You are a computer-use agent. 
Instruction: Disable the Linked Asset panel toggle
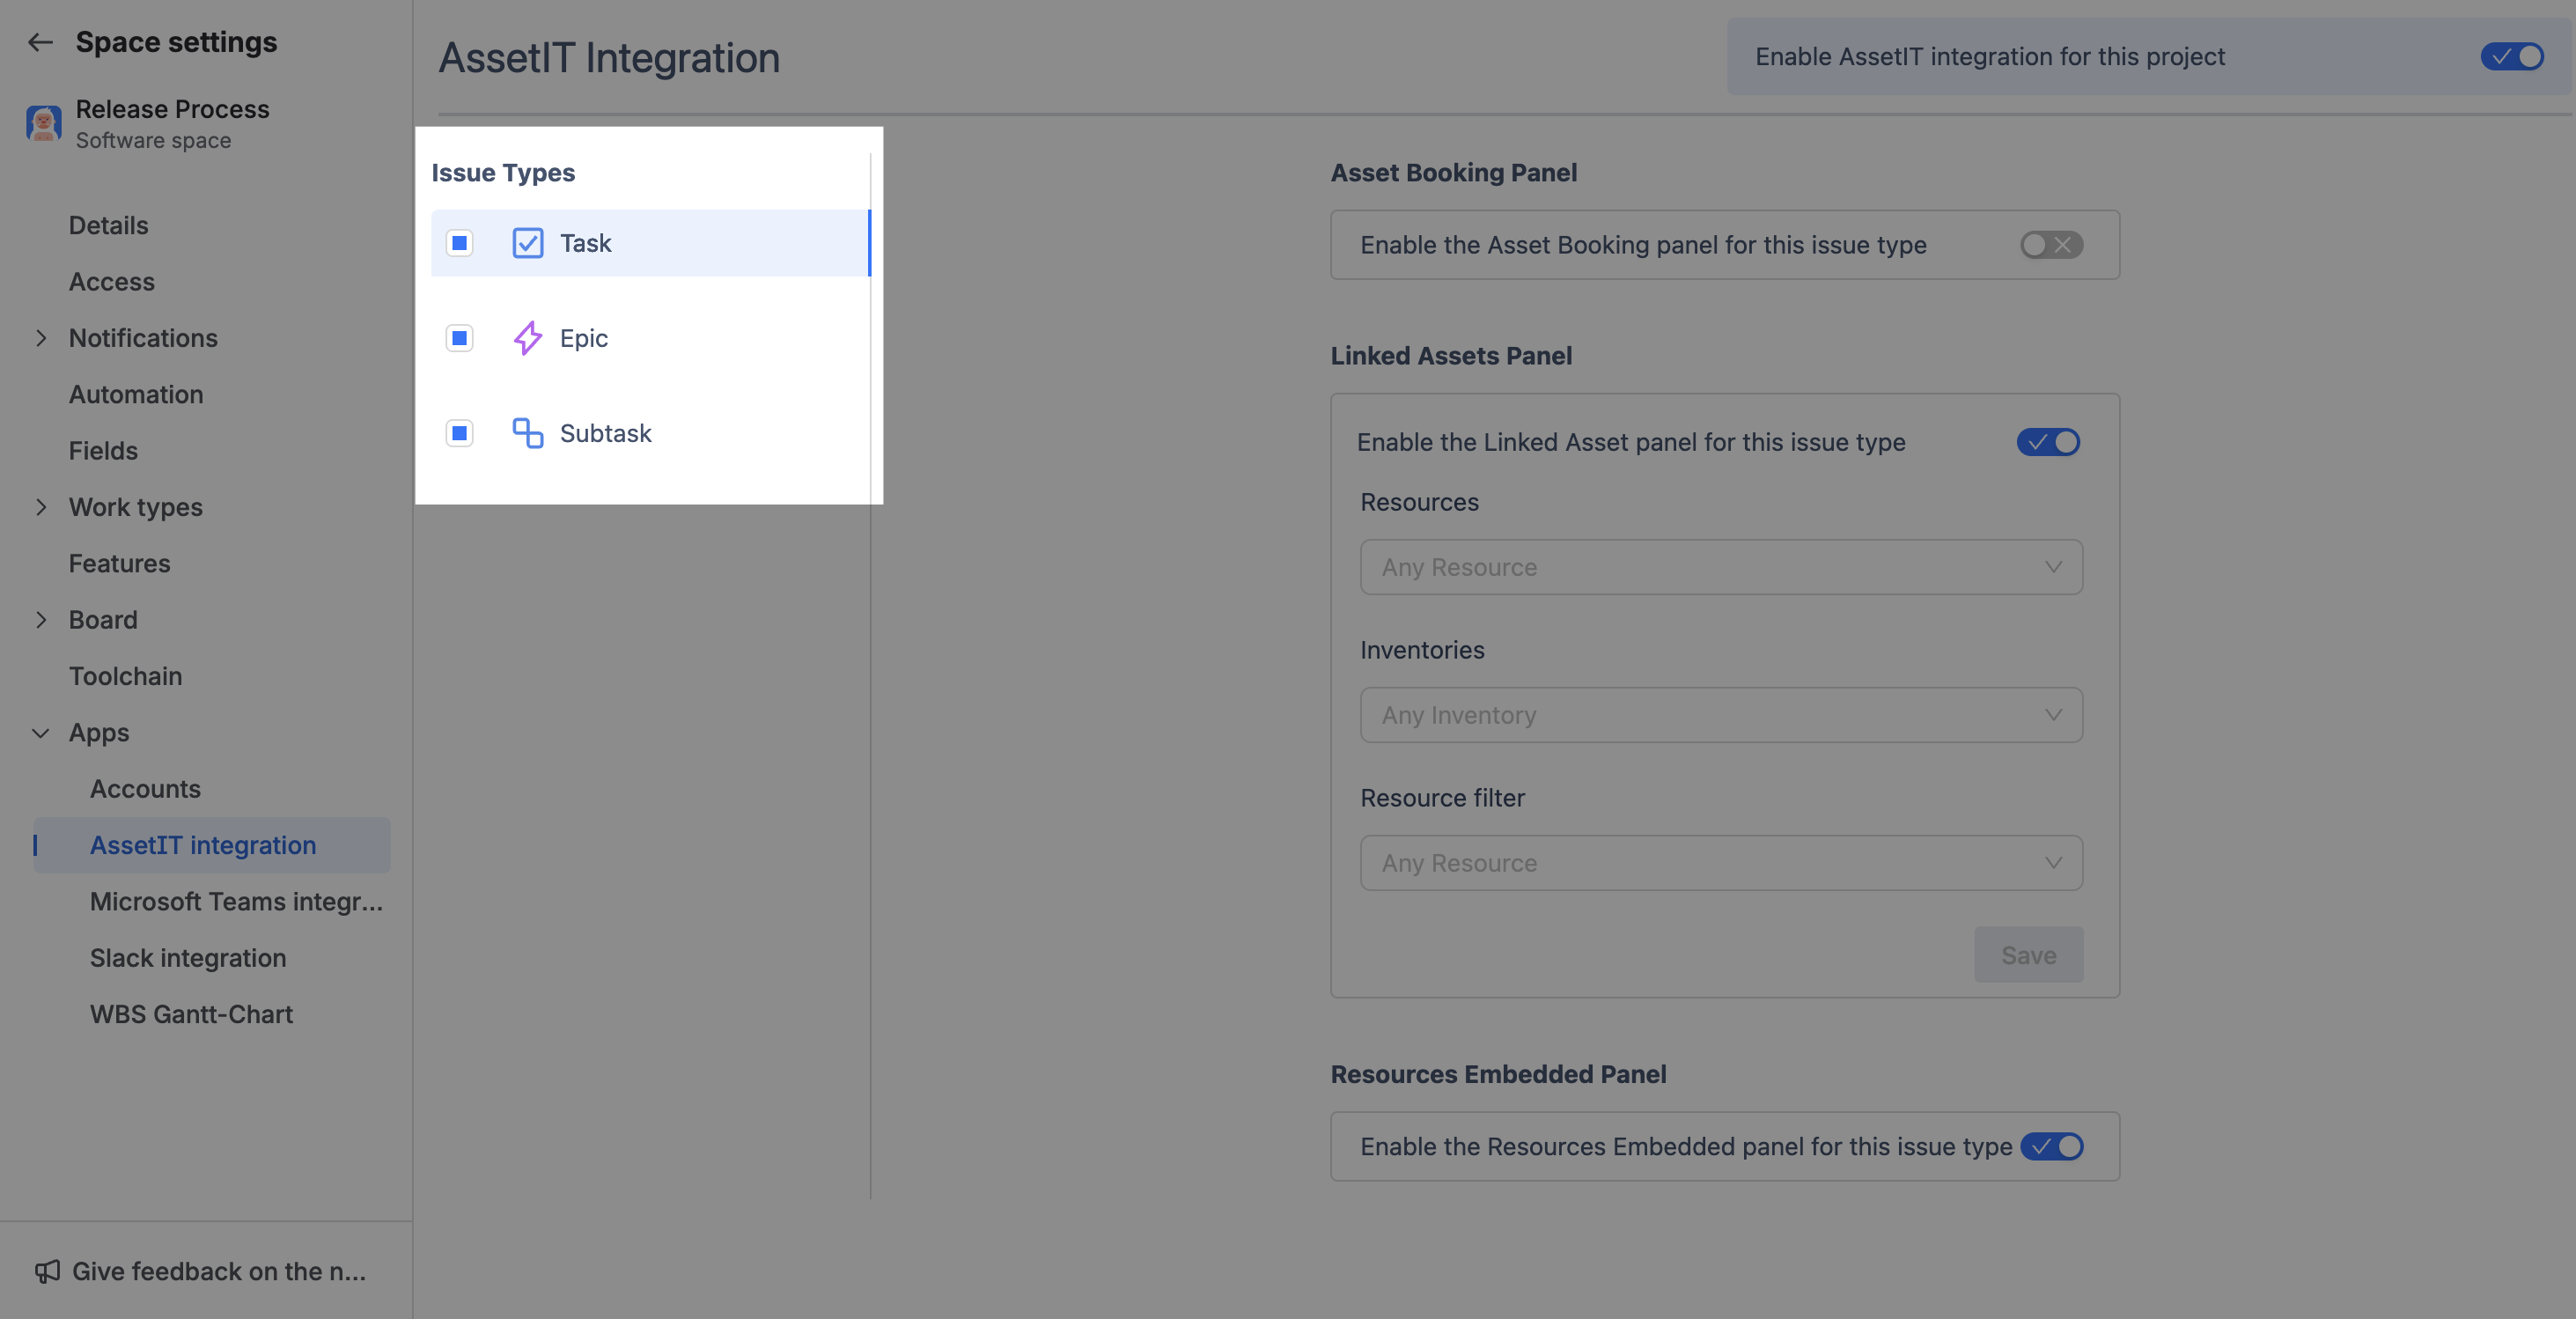coord(2047,442)
